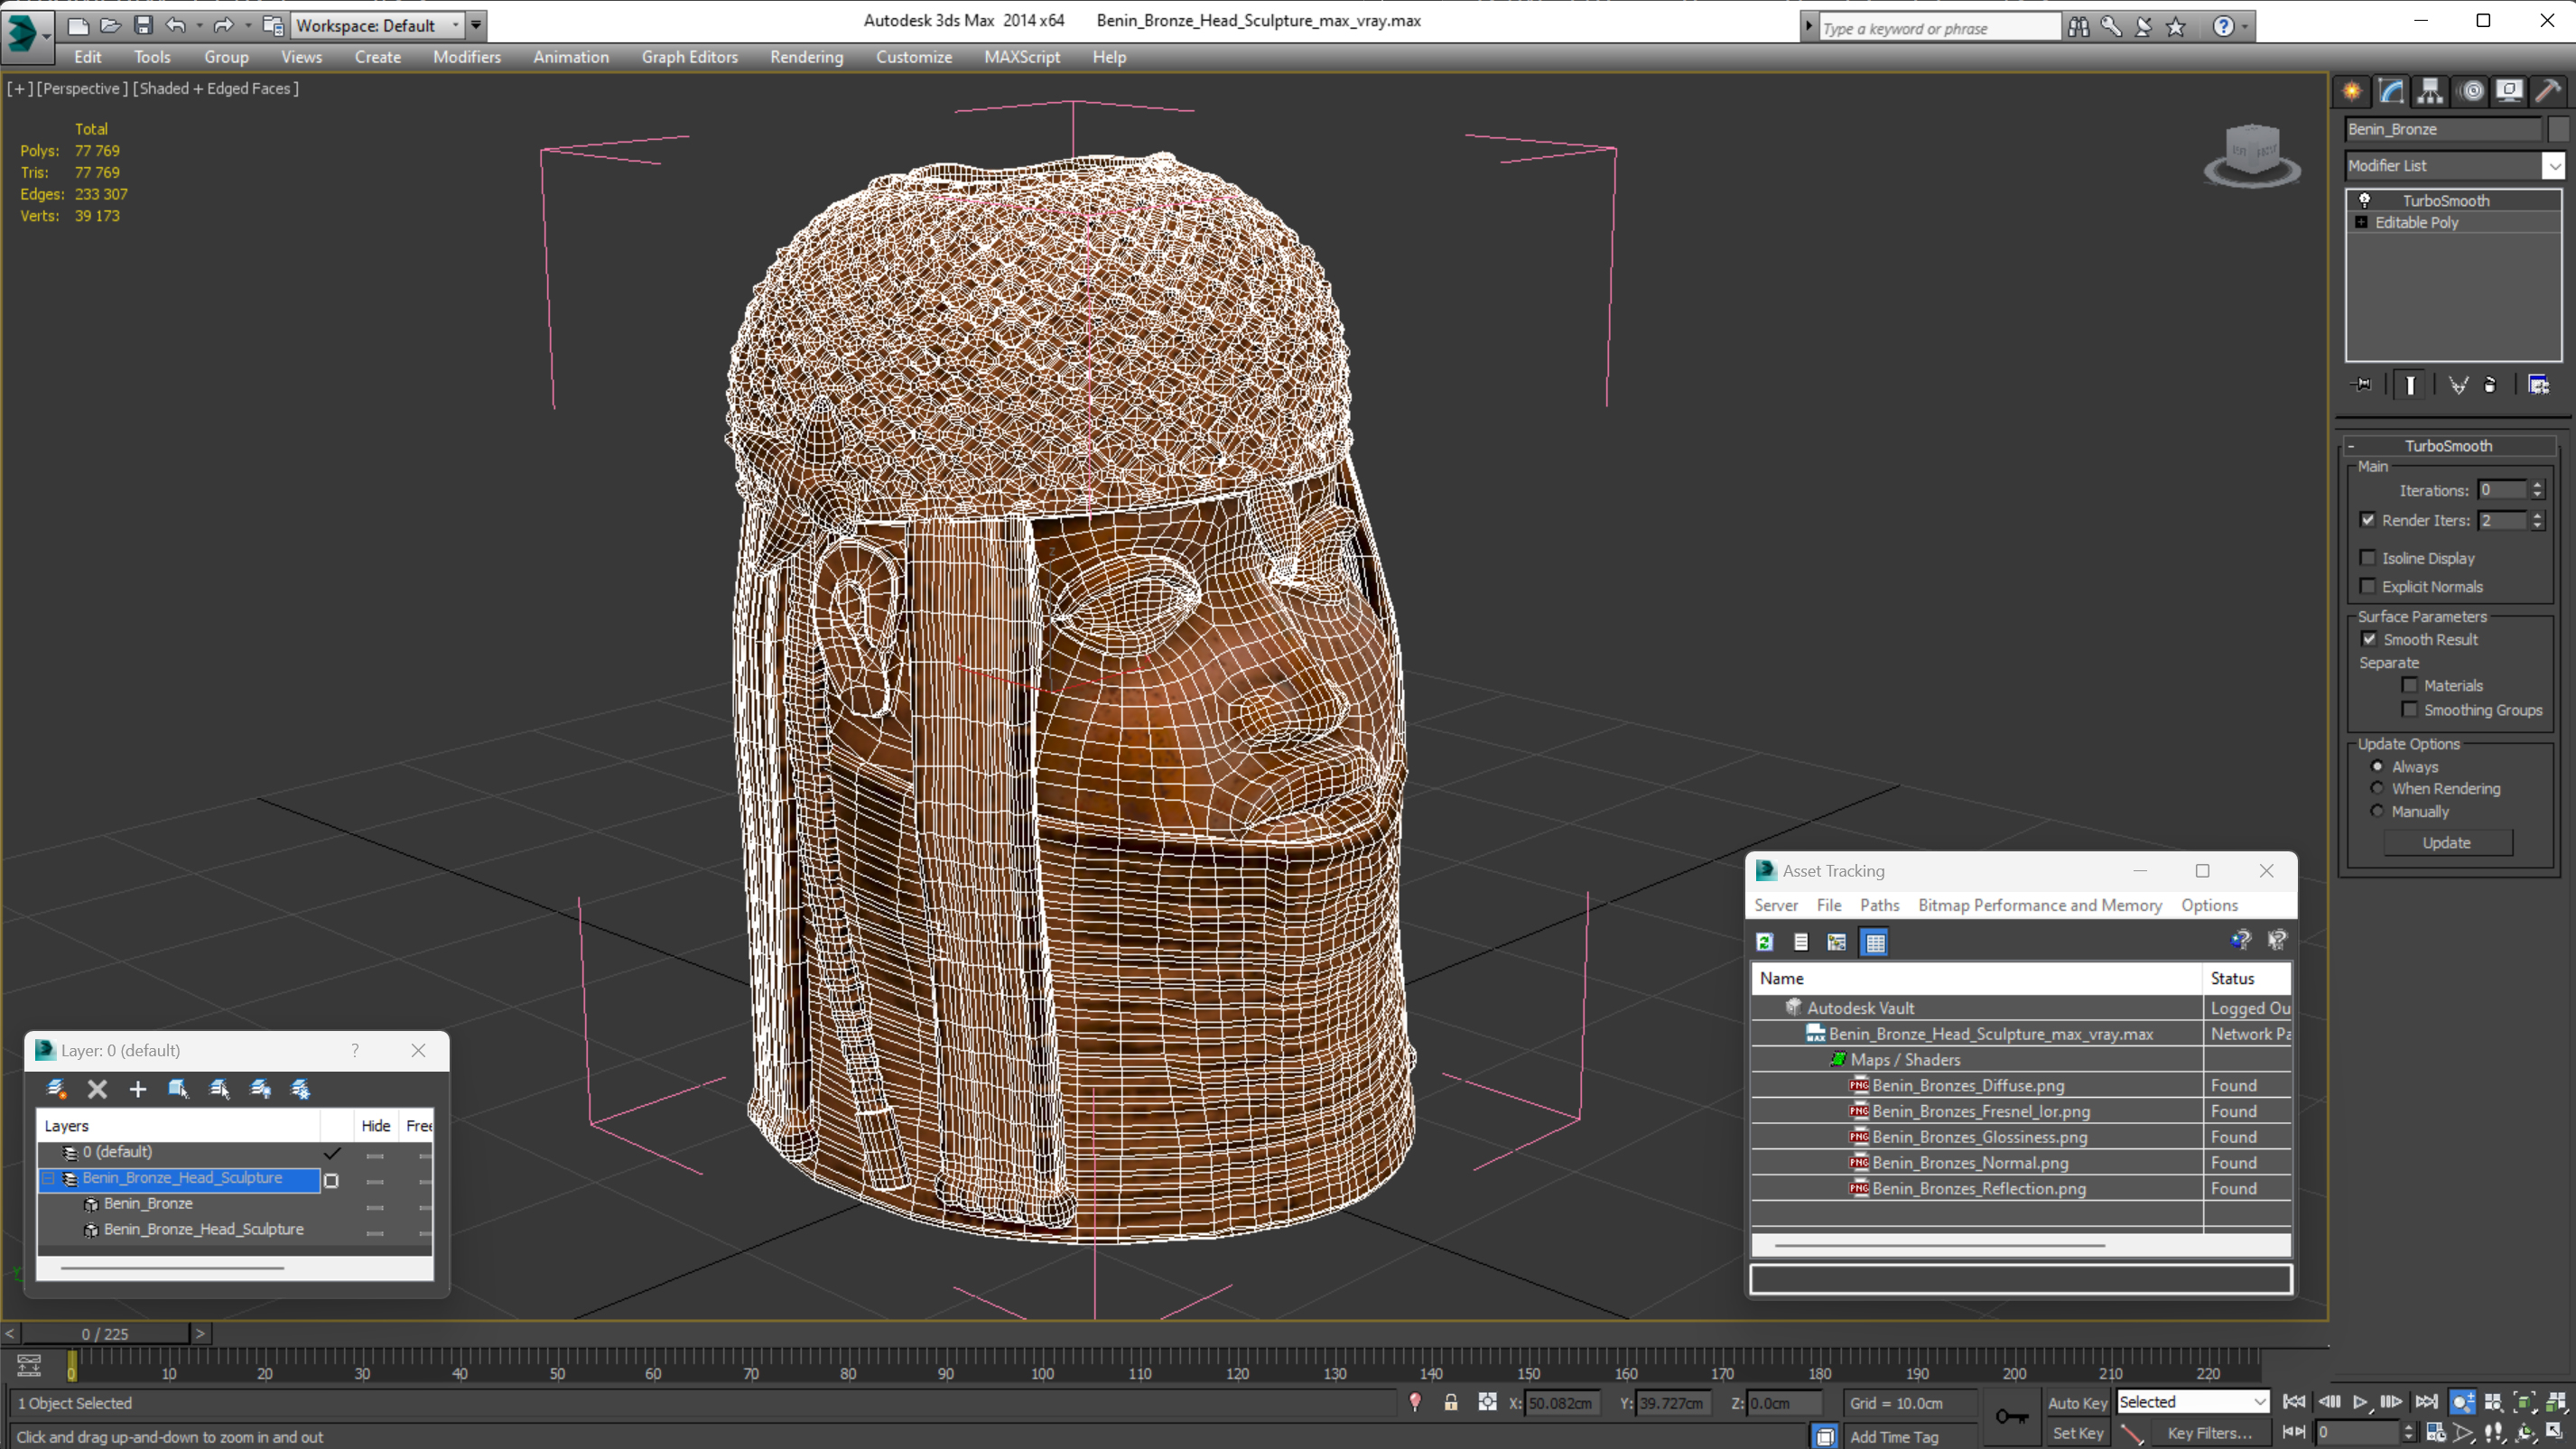The image size is (2576, 1449).
Task: Click Delete Layer X icon in Layer dialog
Action: (97, 1089)
